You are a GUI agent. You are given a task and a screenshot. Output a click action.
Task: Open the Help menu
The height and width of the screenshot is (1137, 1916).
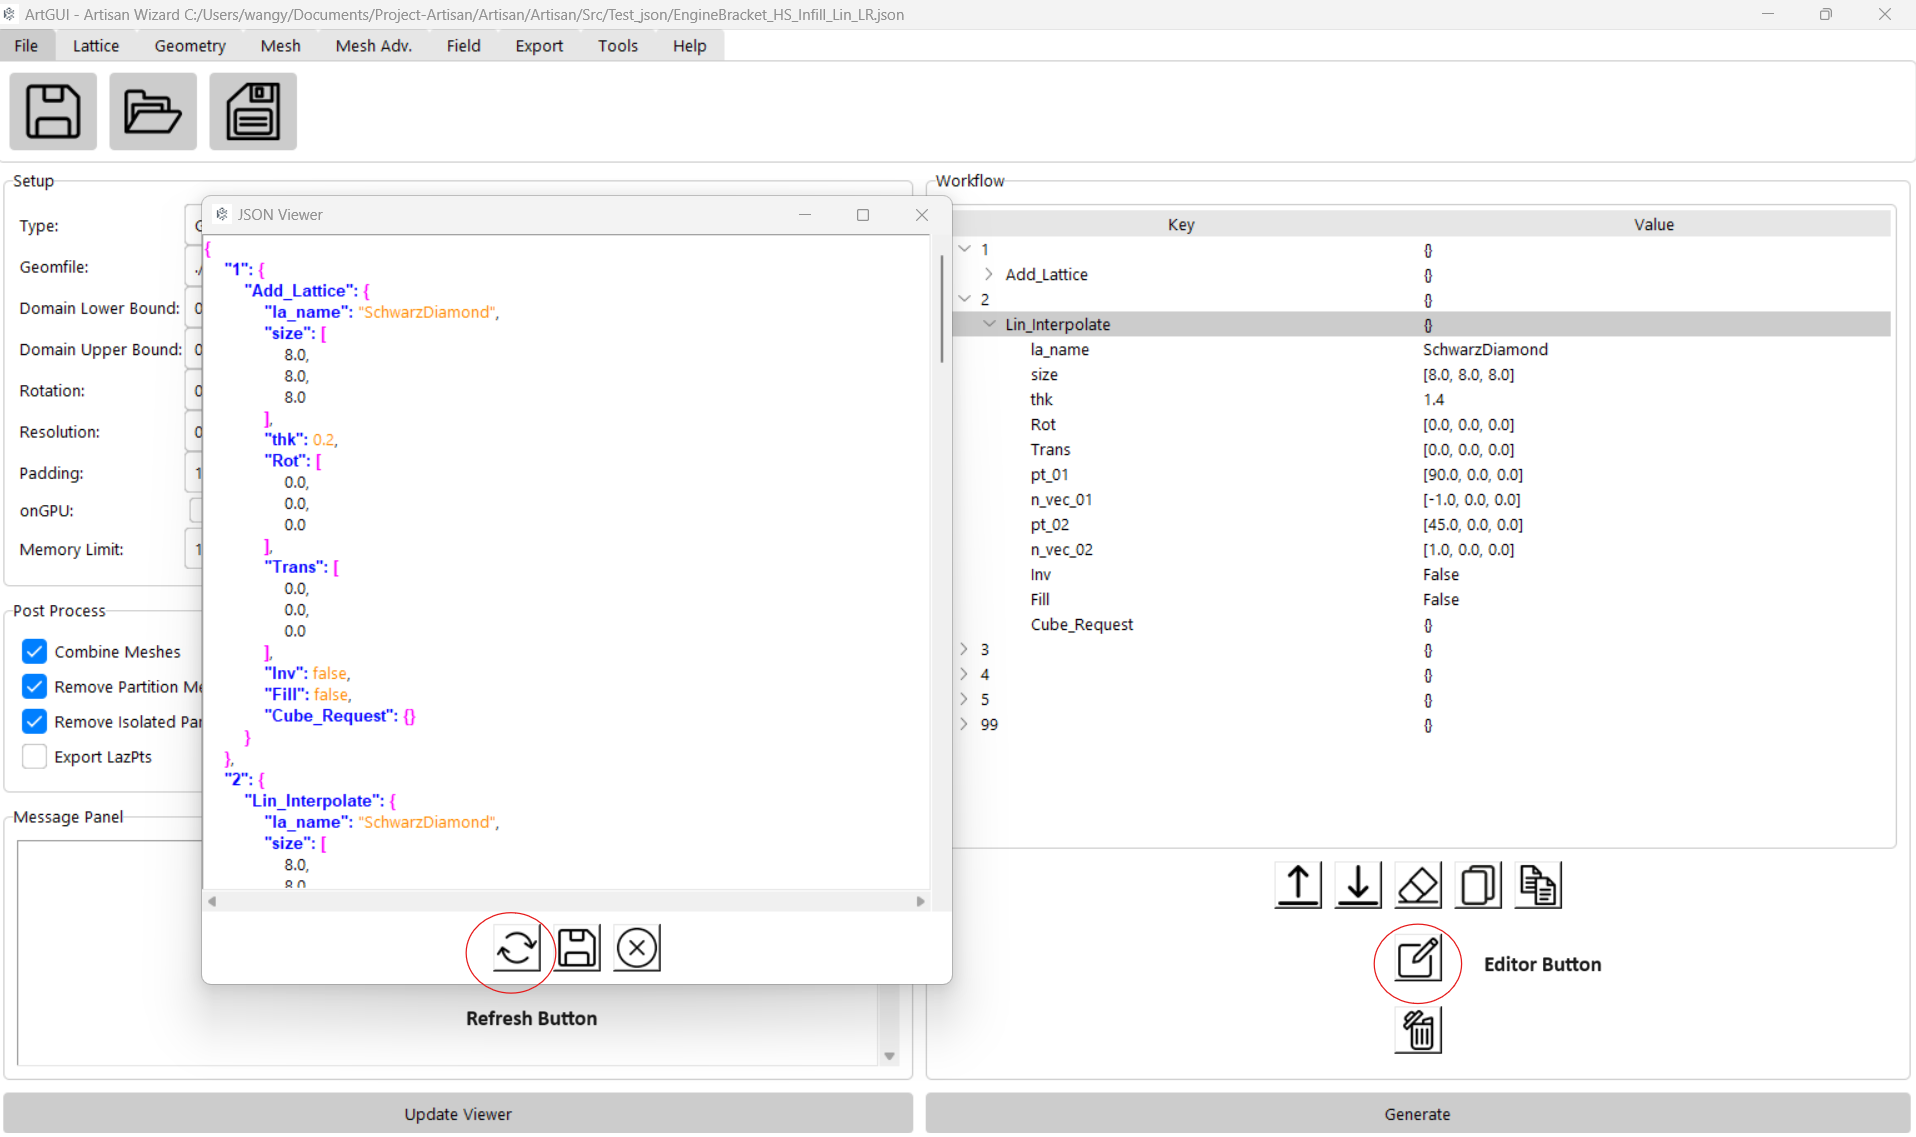(x=690, y=46)
